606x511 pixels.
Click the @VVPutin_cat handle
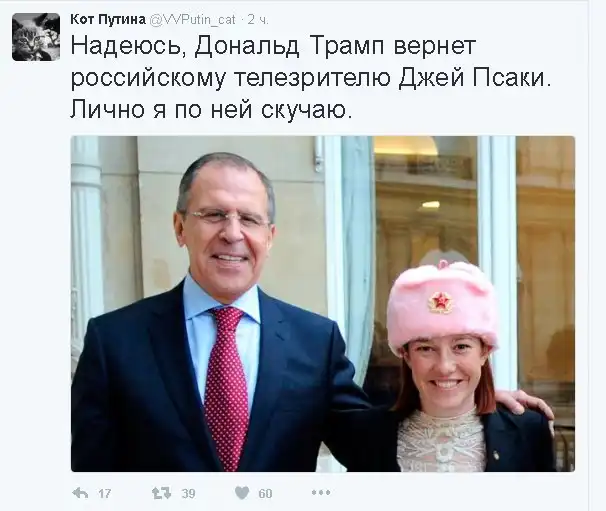[x=192, y=20]
